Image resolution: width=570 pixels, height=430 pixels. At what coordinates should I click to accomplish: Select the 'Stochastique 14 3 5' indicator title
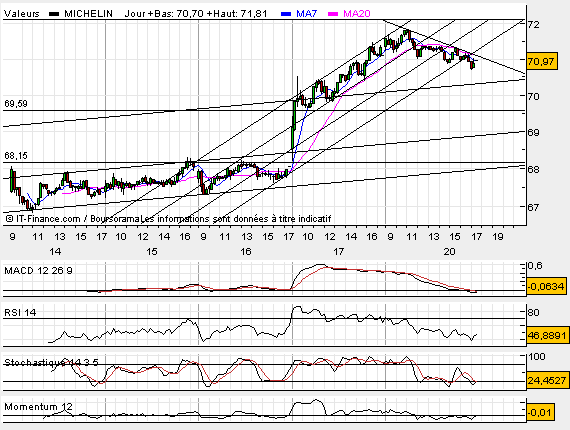click(x=51, y=362)
